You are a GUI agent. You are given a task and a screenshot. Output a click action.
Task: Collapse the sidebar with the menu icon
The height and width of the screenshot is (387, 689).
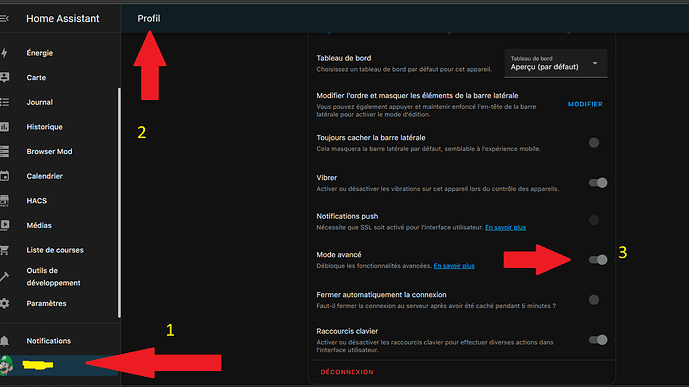(x=4, y=18)
